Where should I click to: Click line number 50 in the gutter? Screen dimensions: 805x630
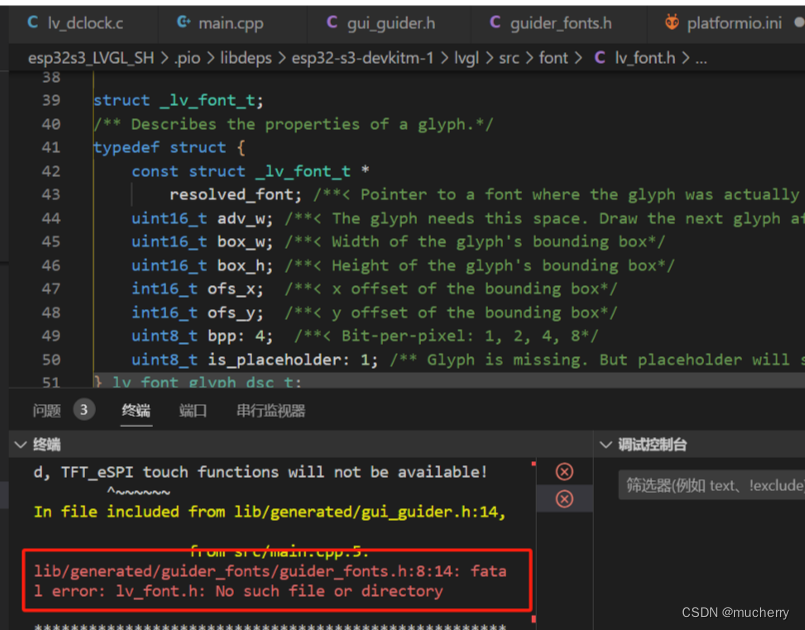coord(51,359)
